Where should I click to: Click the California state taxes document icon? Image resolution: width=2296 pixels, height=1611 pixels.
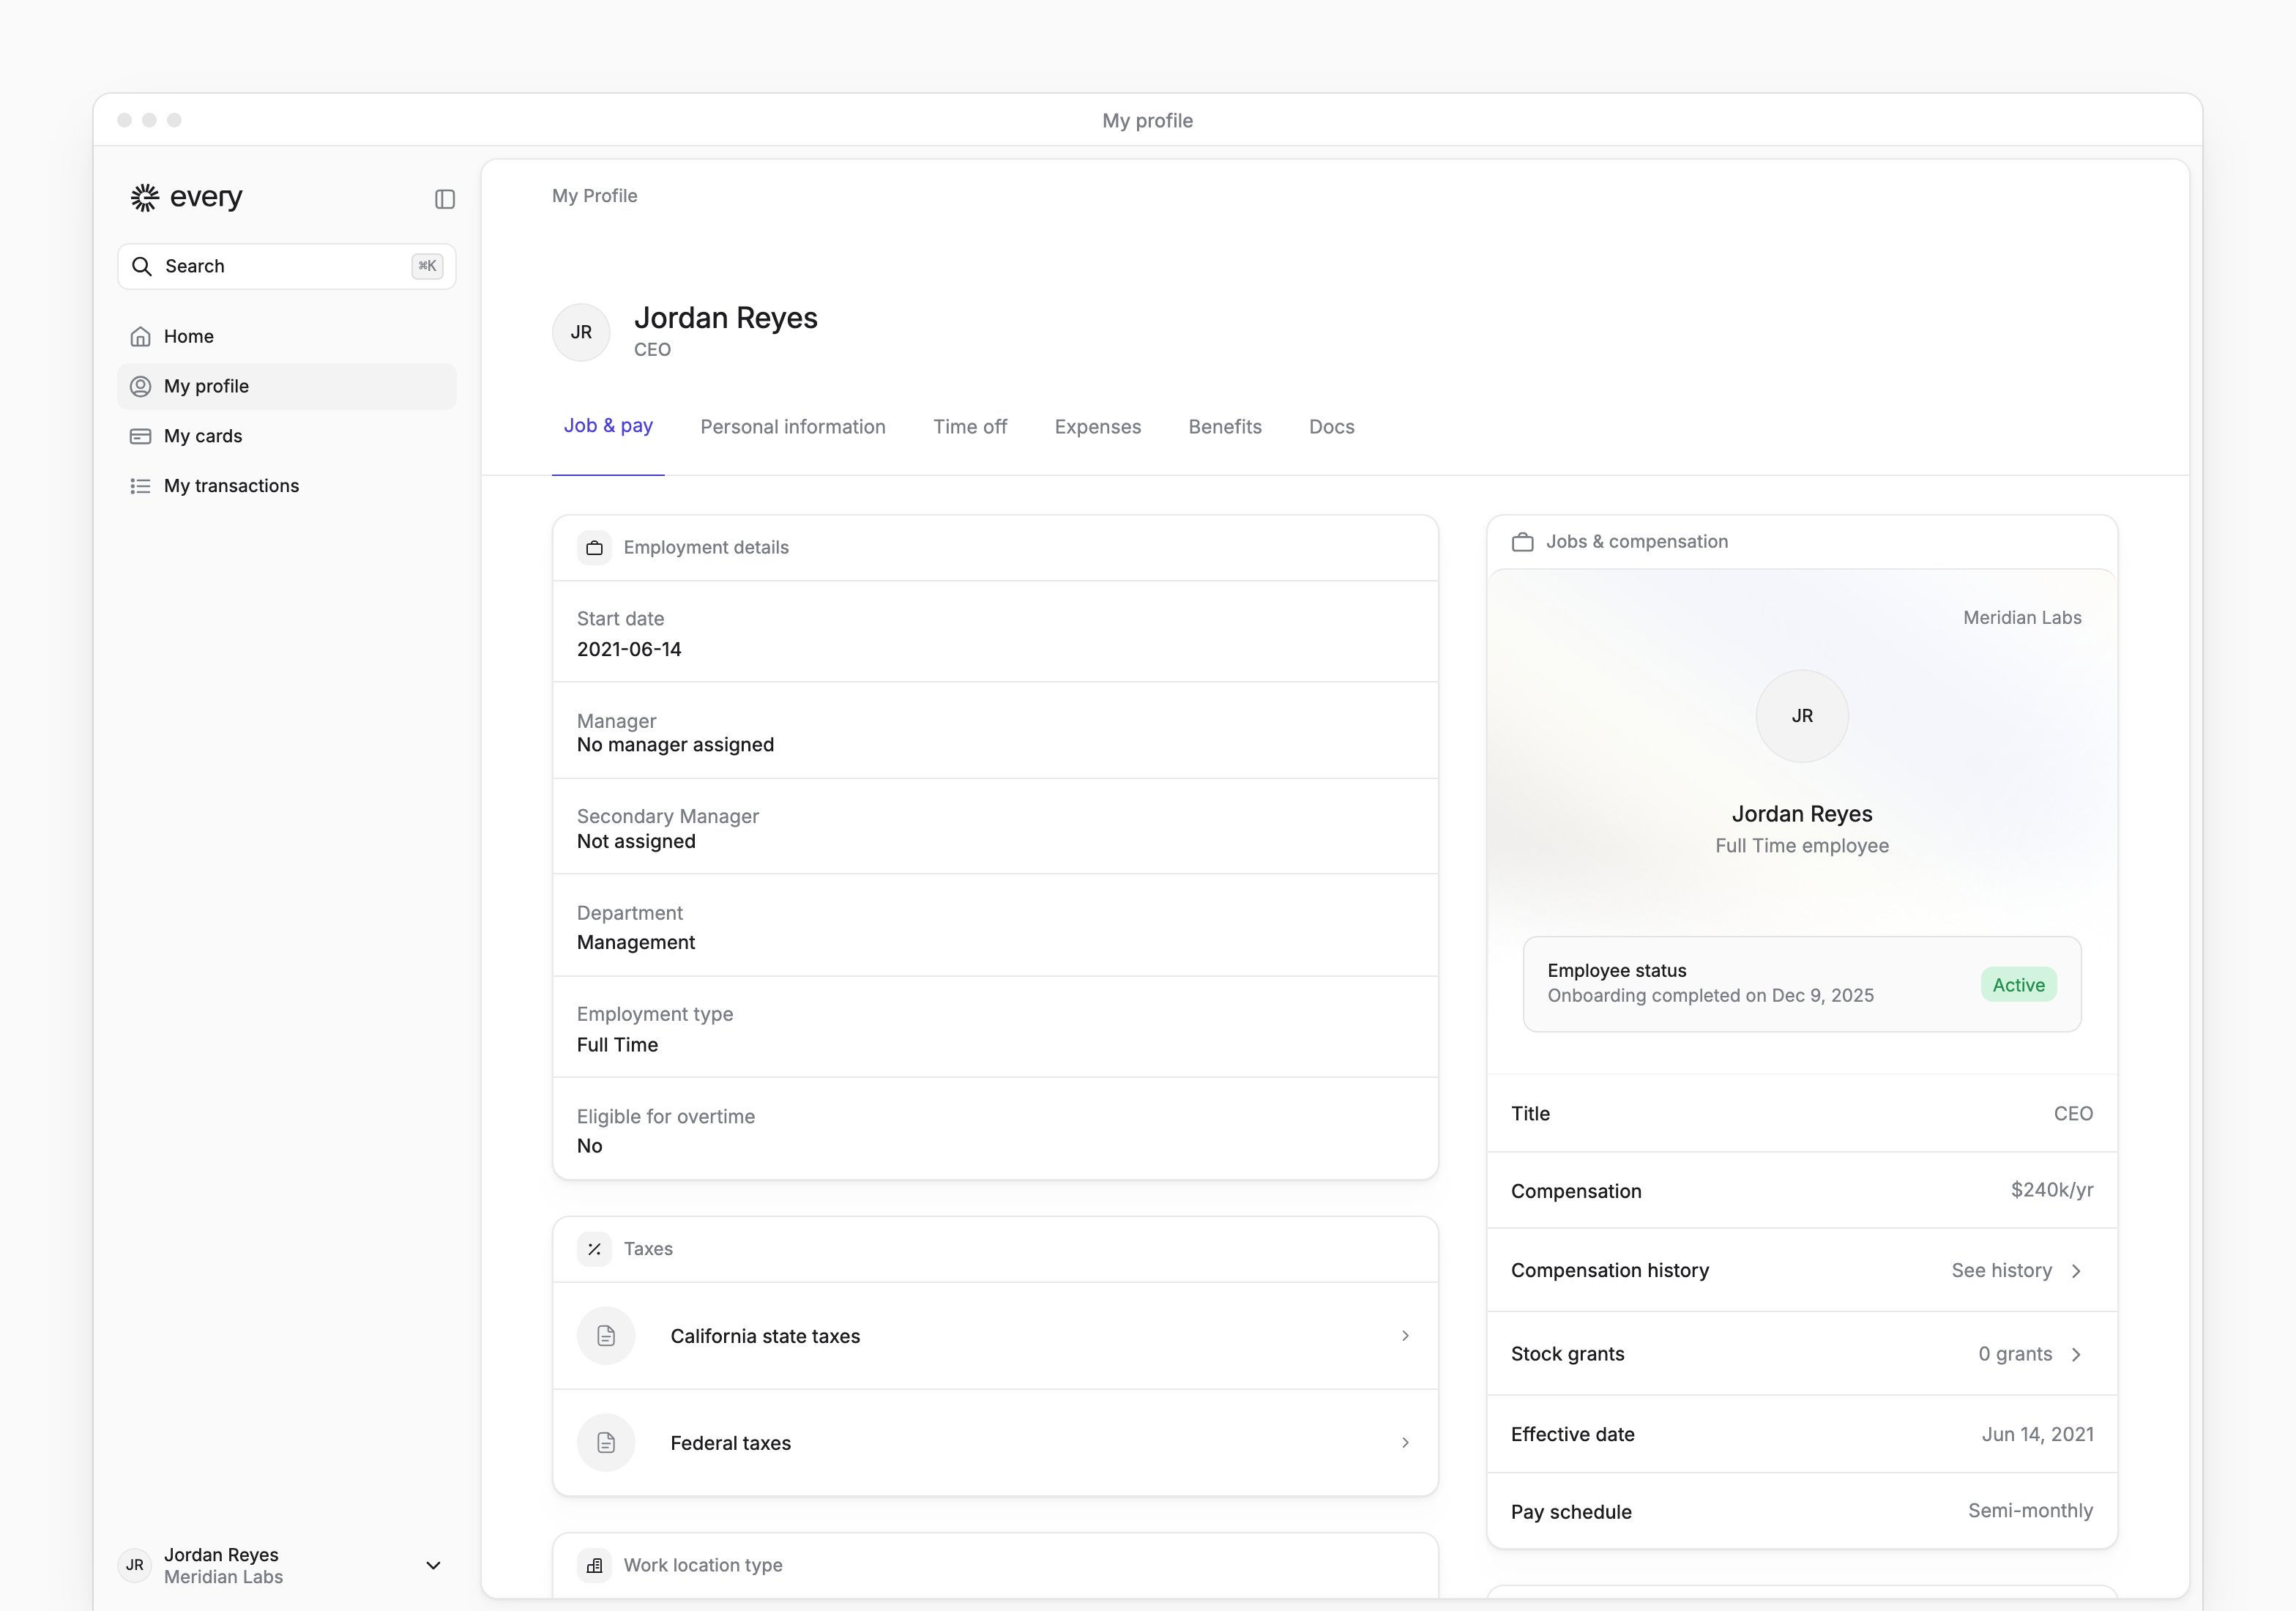[x=606, y=1336]
